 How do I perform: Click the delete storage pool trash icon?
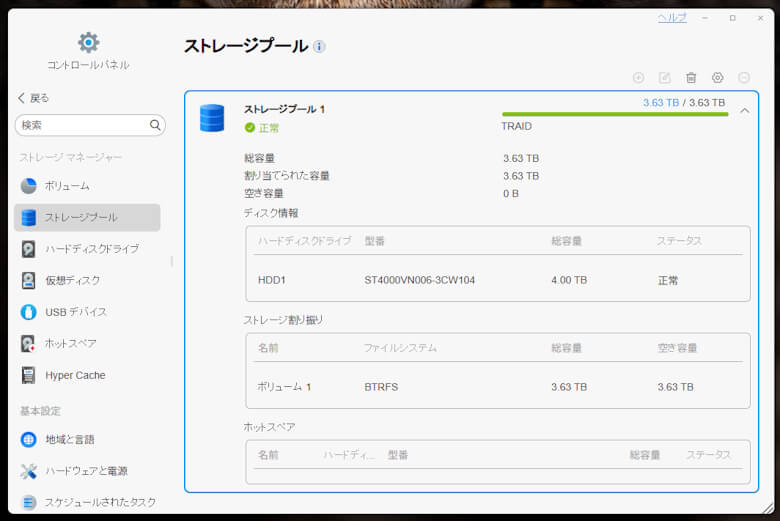[691, 78]
